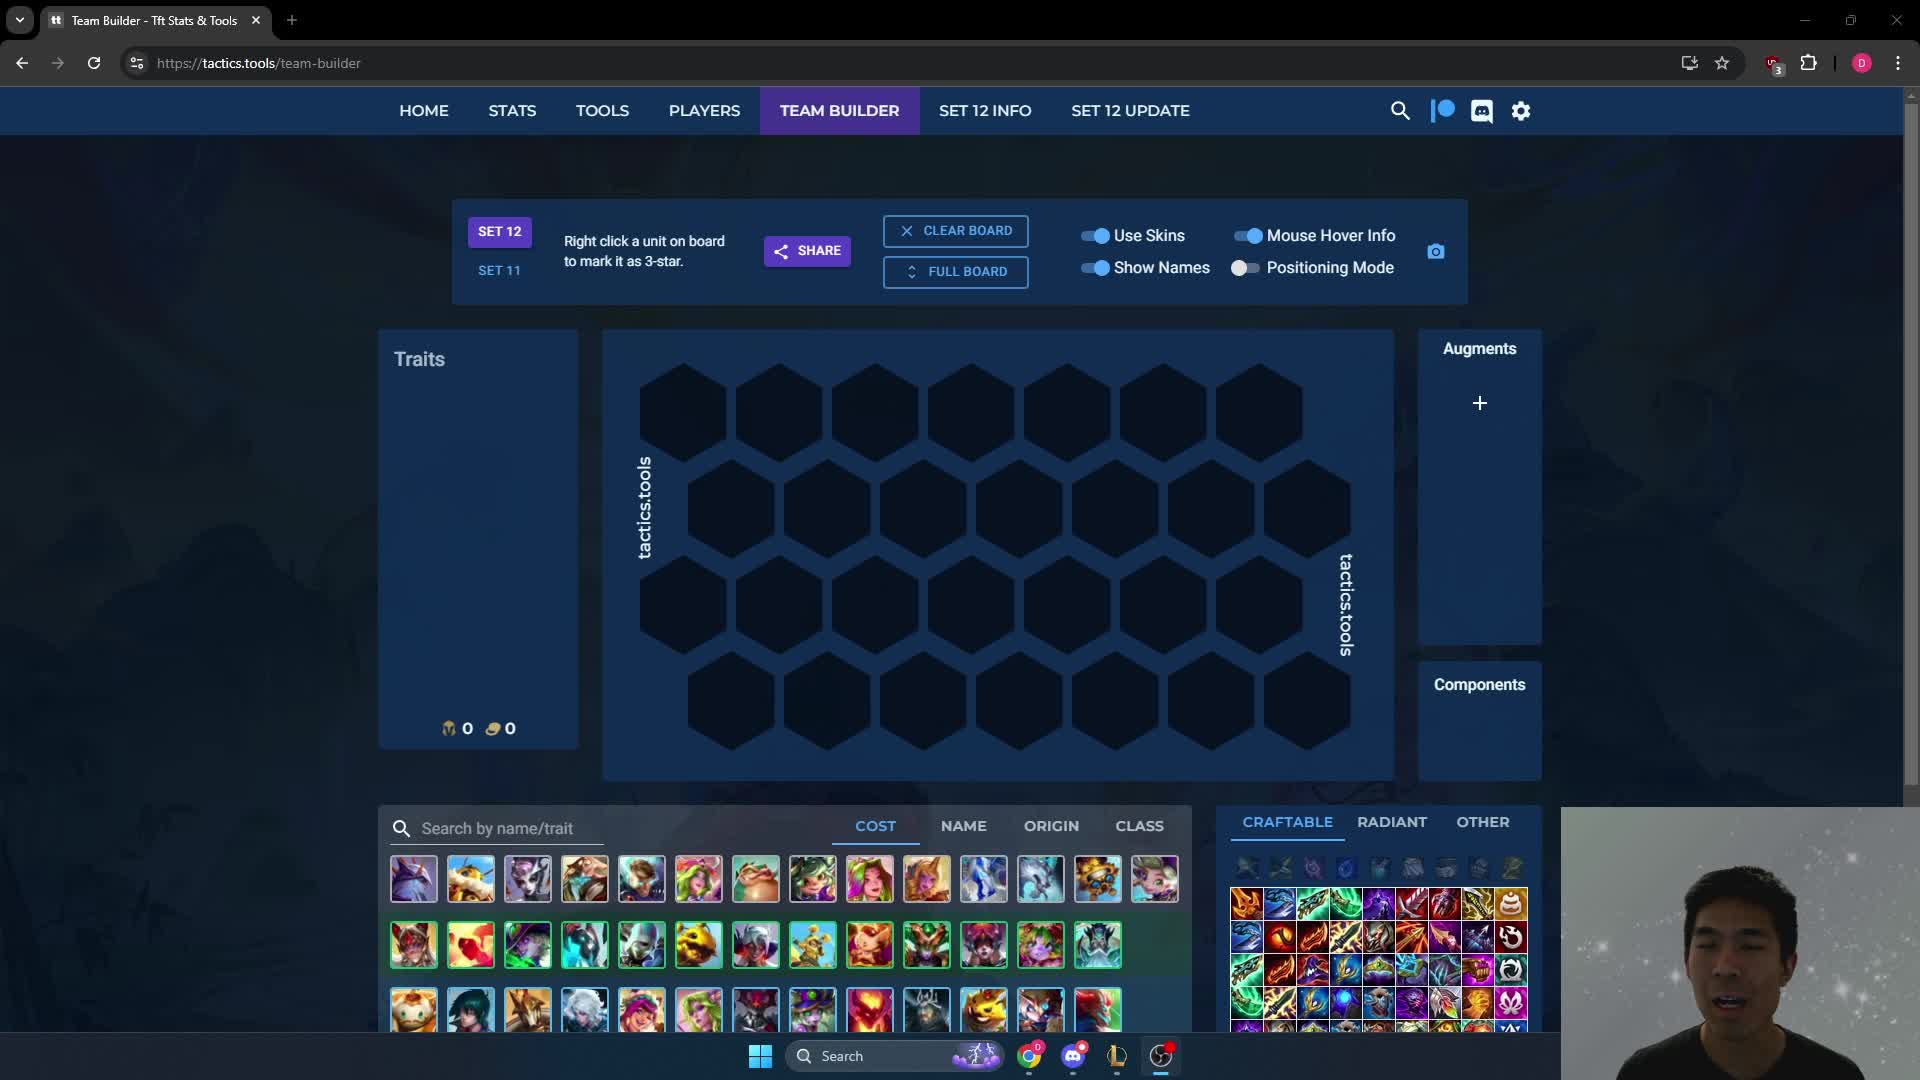Bookmark this page with the star icon
Viewport: 1920px width, 1080px height.
pos(1722,63)
